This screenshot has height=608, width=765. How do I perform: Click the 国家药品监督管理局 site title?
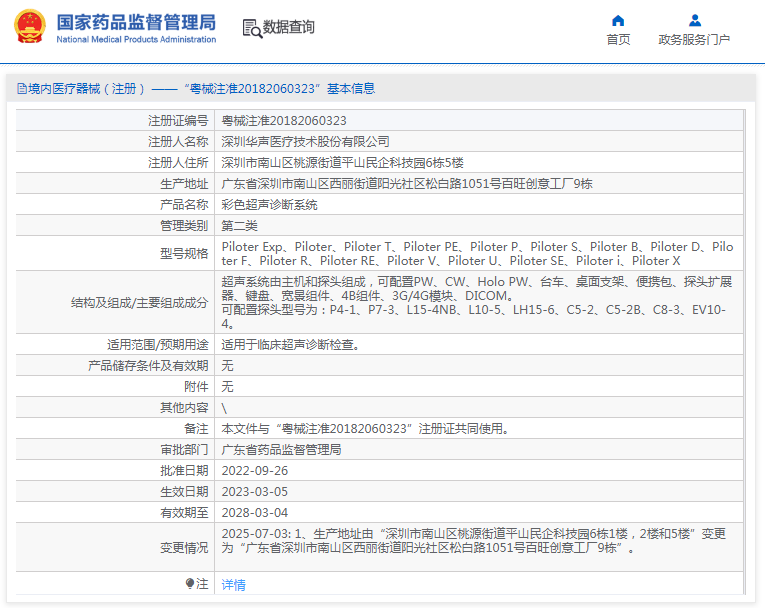point(135,21)
